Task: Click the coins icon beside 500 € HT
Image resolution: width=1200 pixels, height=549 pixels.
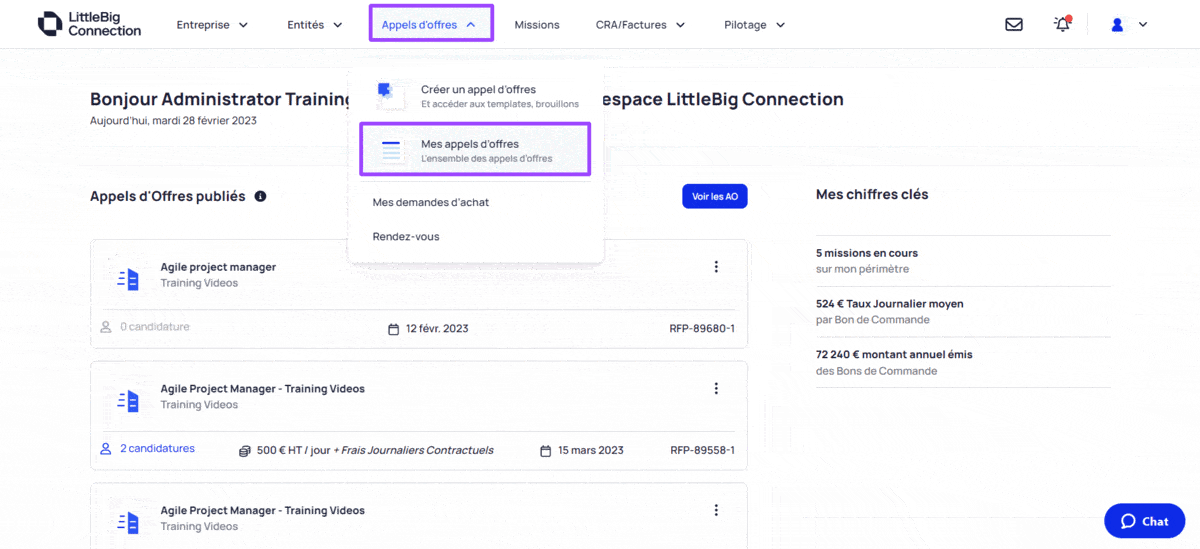Action: click(245, 450)
